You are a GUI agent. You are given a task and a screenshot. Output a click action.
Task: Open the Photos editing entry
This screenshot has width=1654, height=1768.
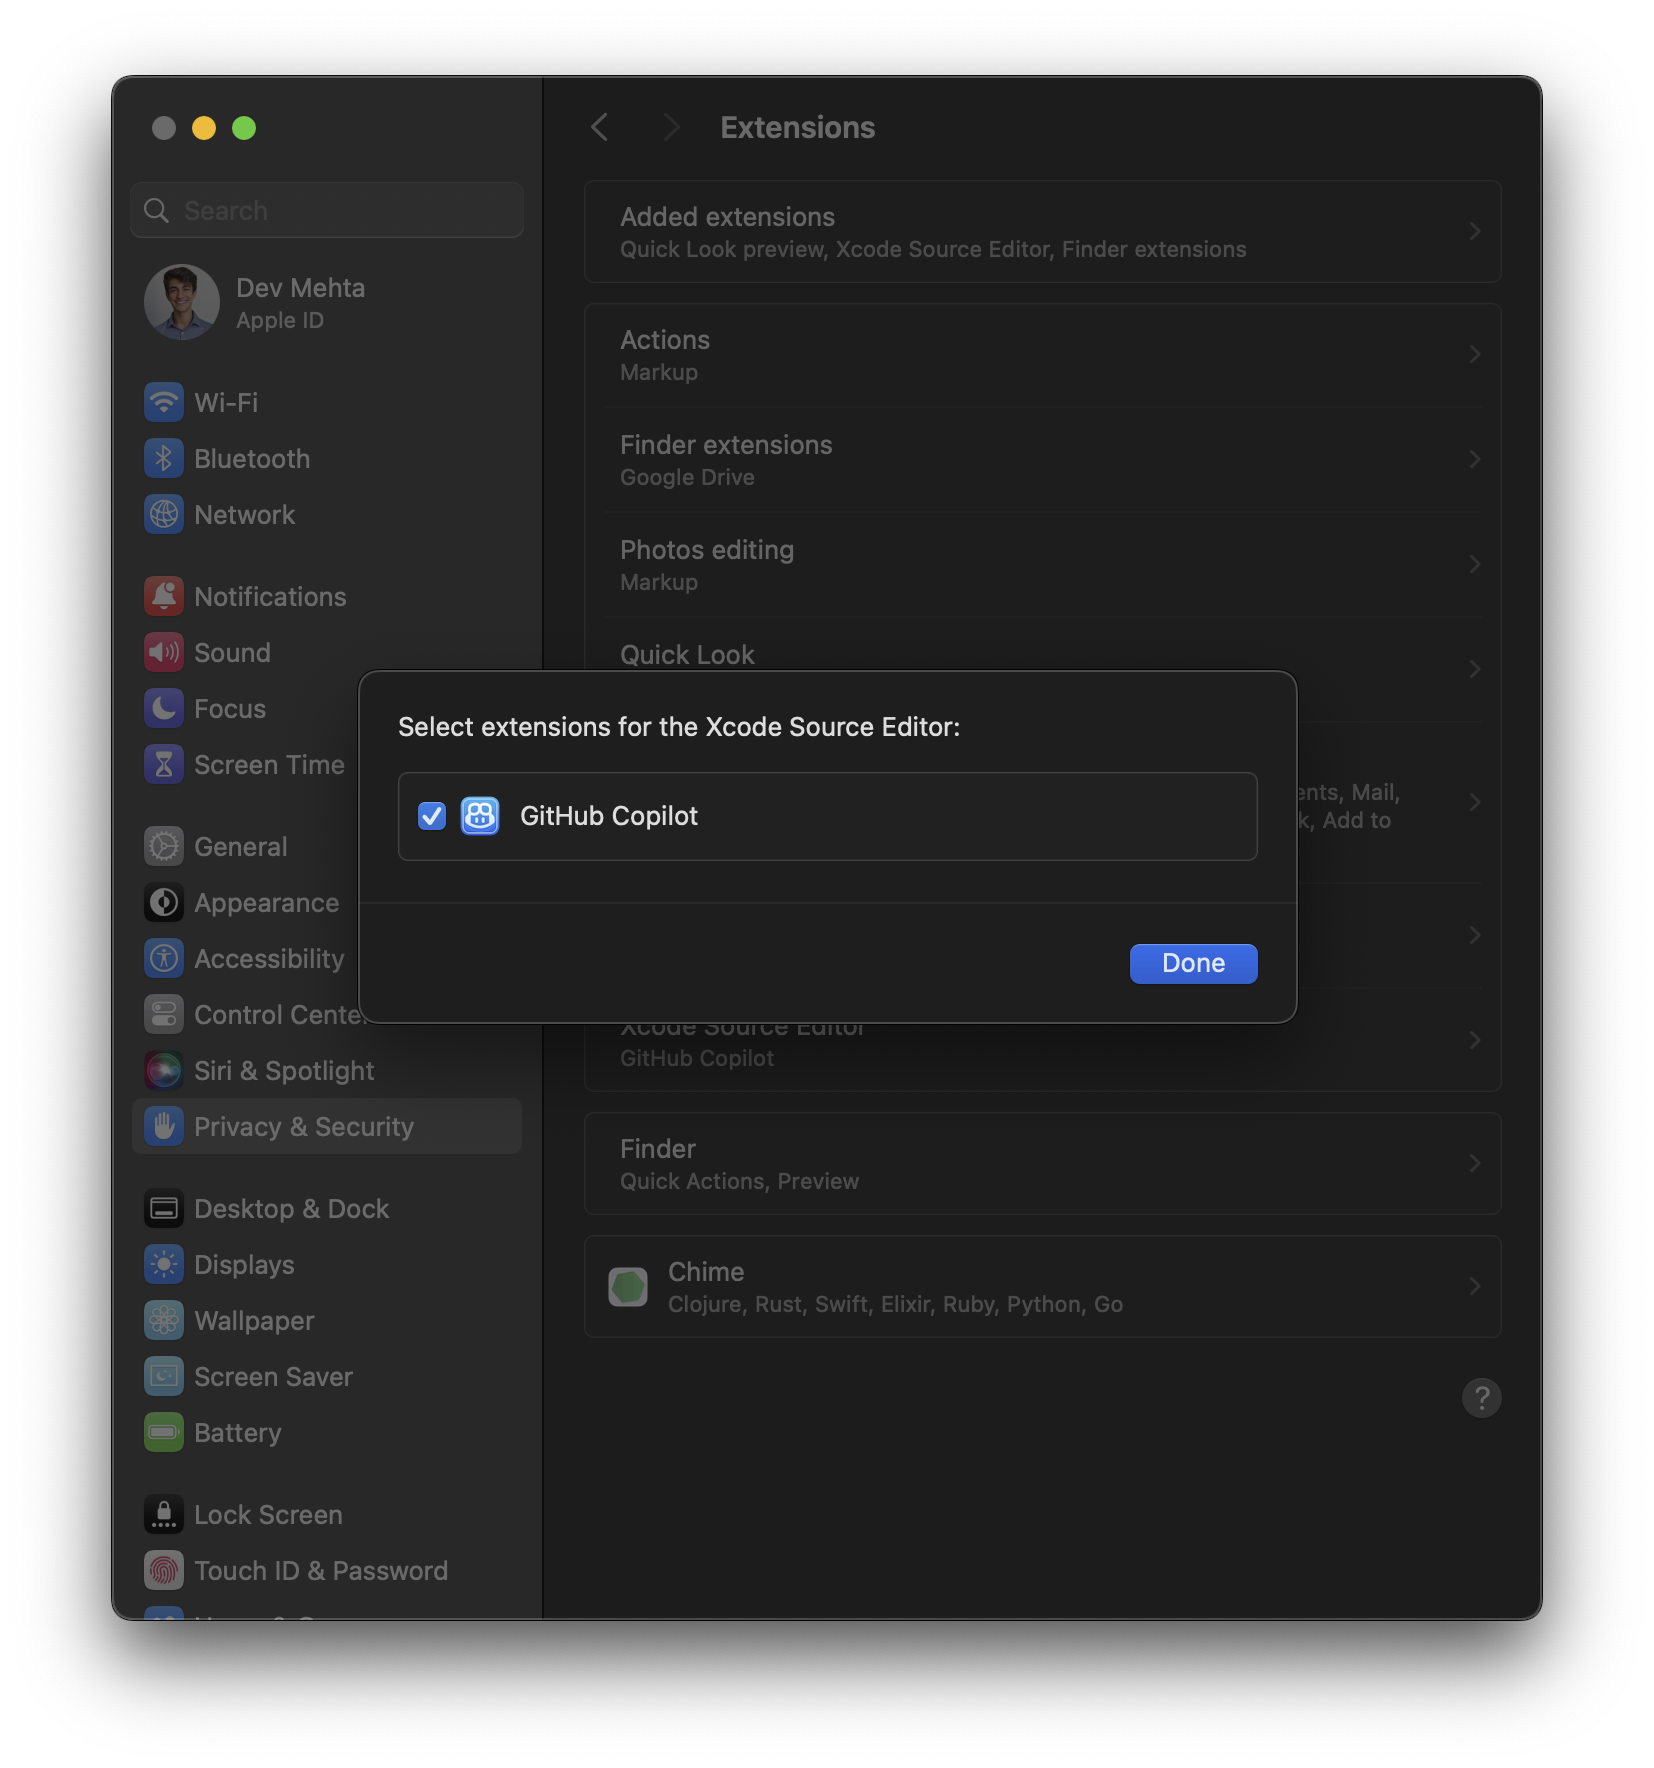coord(1042,564)
